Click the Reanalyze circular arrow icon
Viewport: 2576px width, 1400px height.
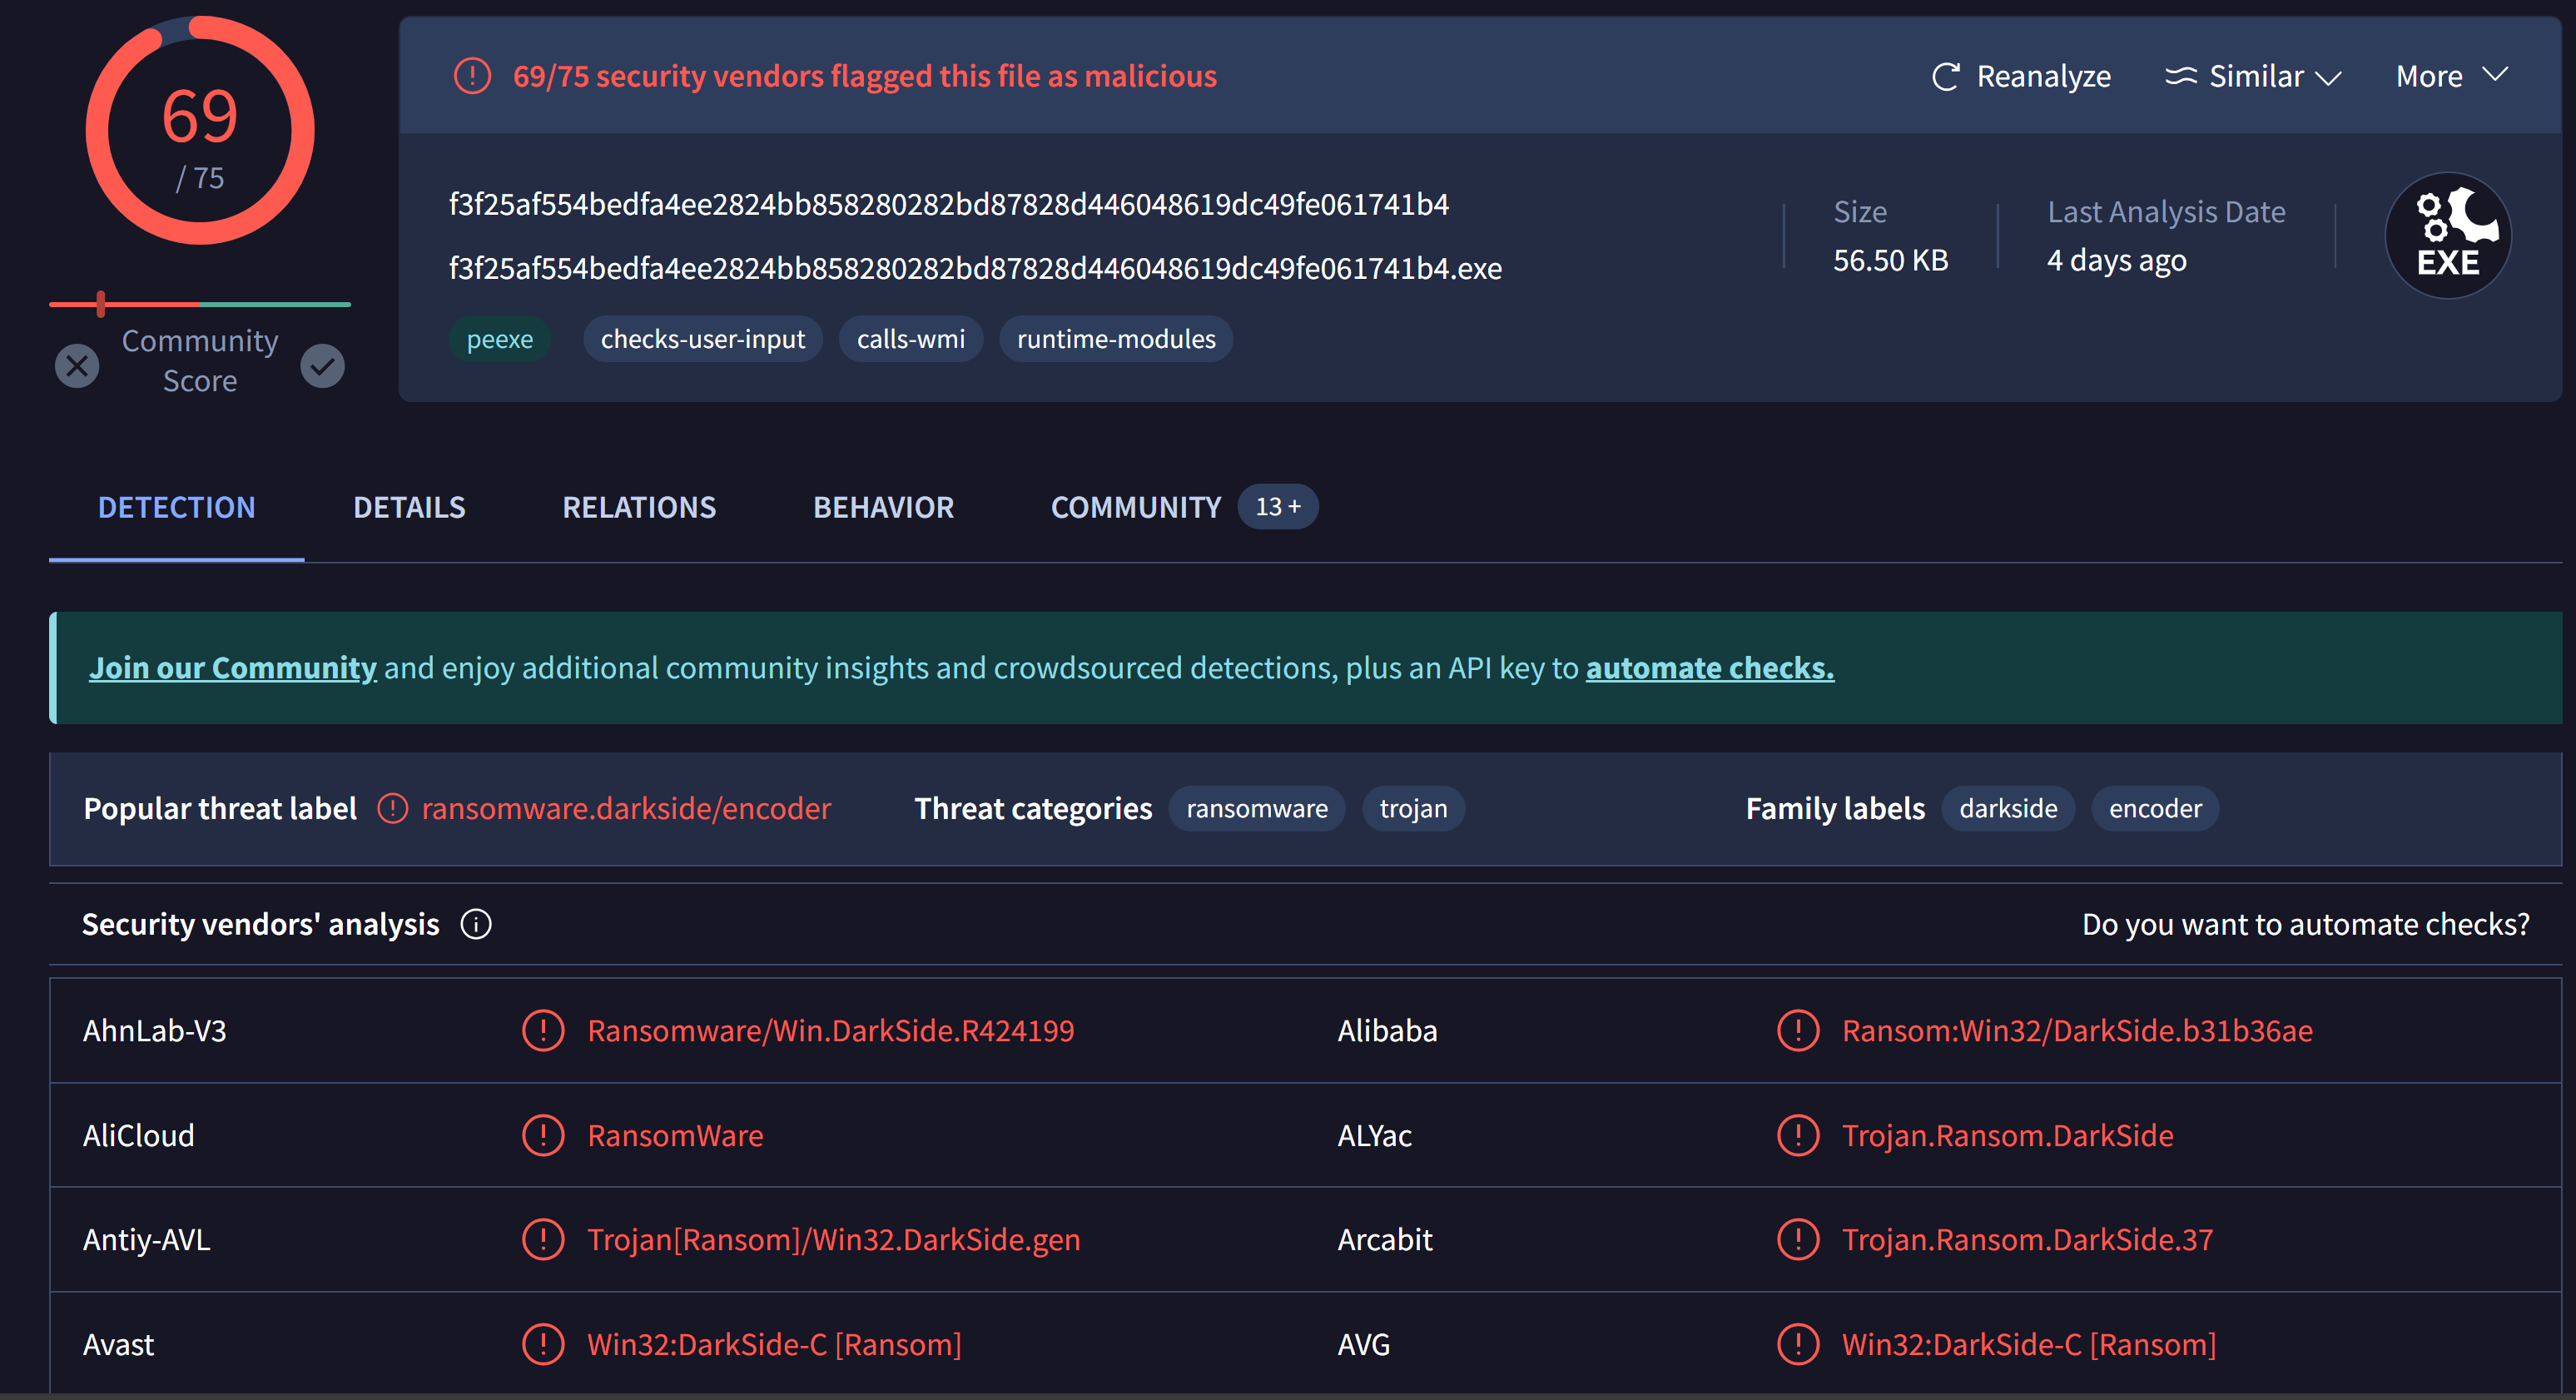point(1944,77)
